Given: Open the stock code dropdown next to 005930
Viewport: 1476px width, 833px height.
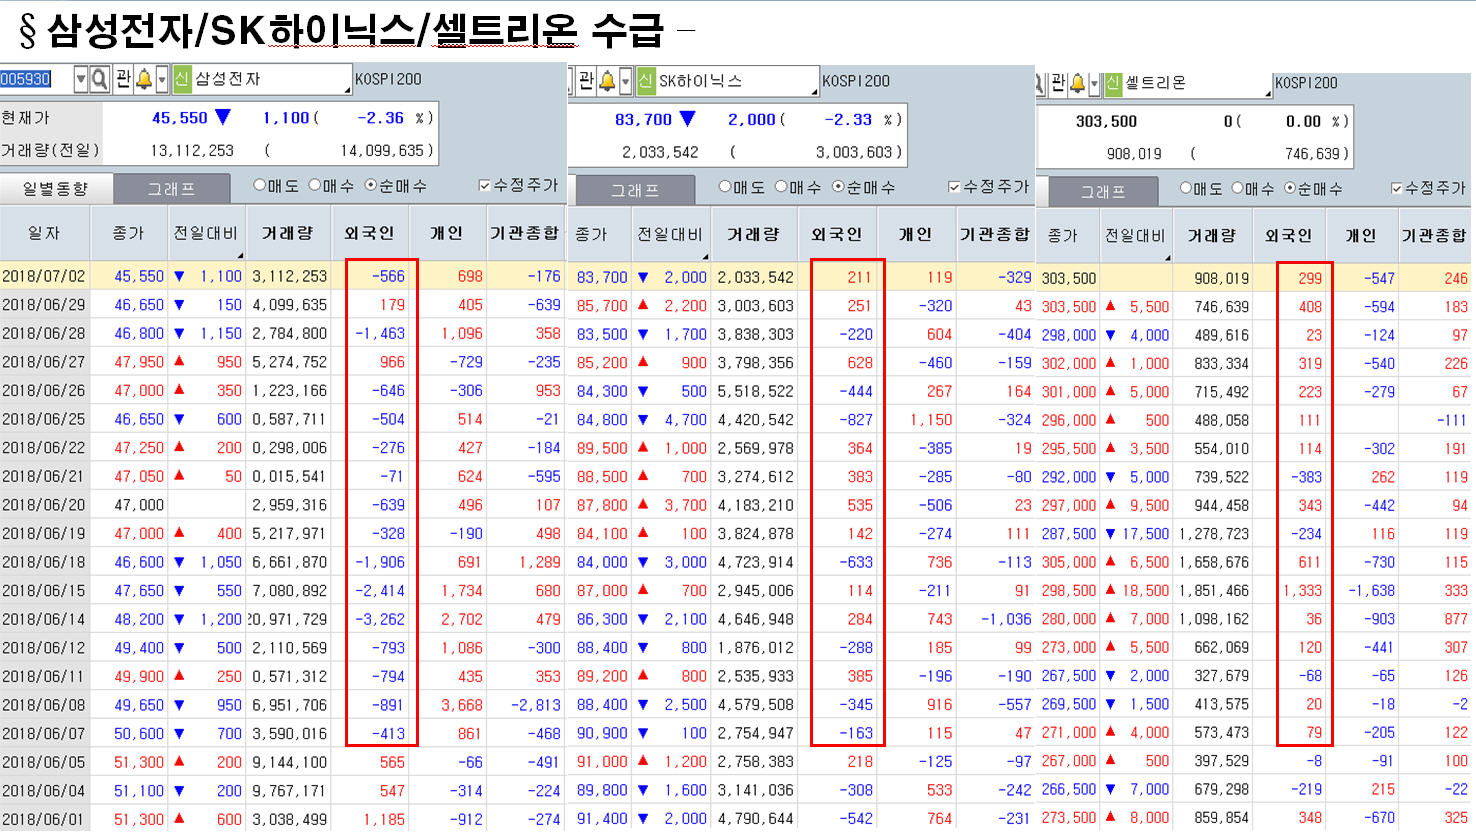Looking at the screenshot, I should click(x=81, y=79).
